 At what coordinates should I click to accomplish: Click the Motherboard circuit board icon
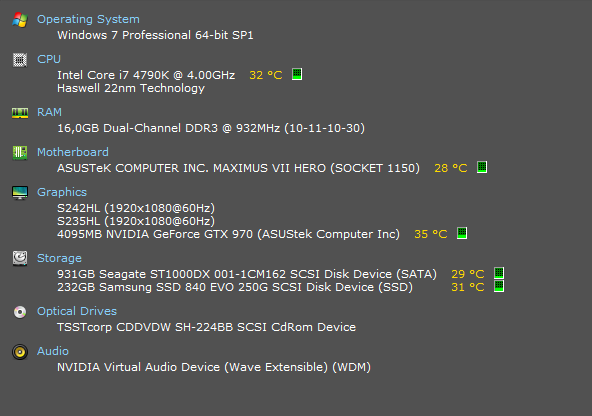(20, 153)
